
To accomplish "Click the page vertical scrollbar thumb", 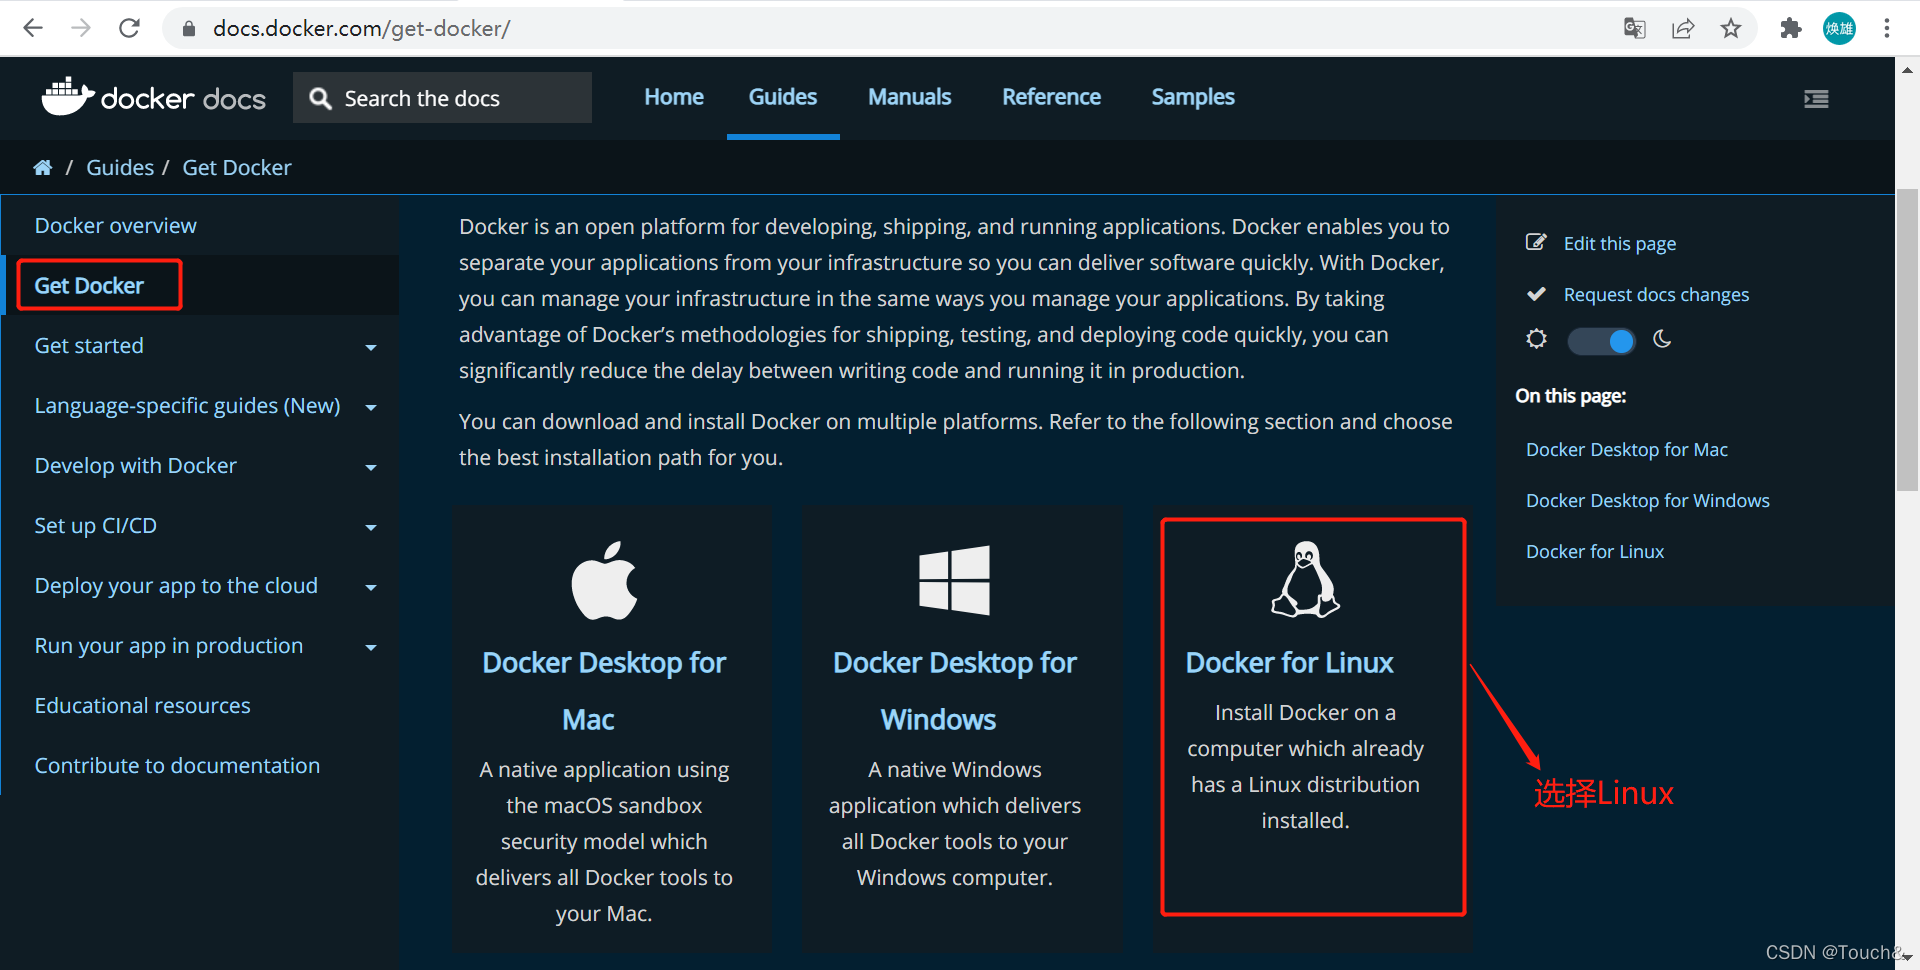I will coord(1907,340).
